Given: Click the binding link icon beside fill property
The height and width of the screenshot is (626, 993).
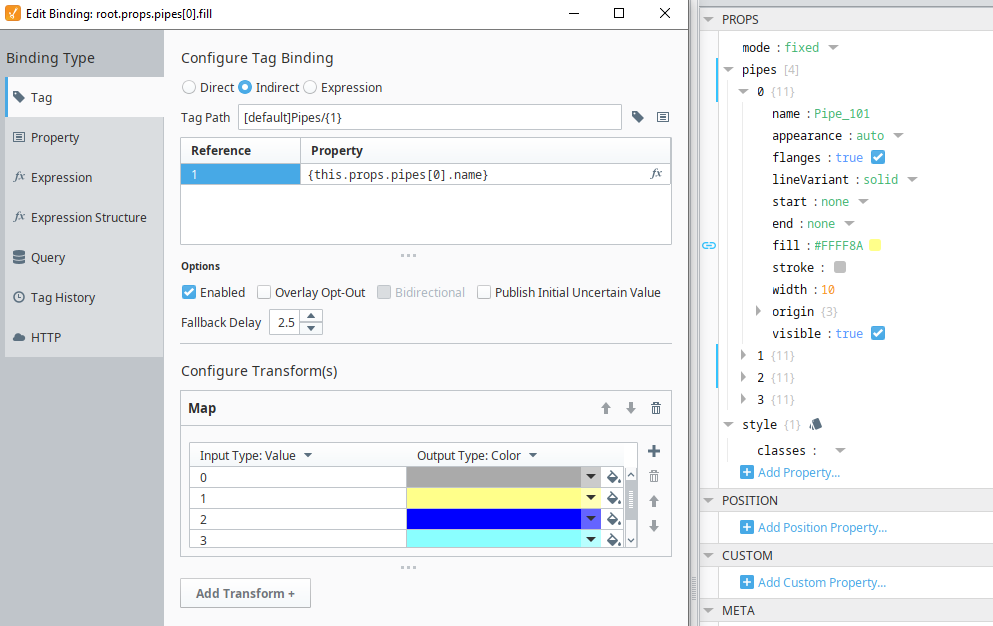Looking at the screenshot, I should coord(708,245).
